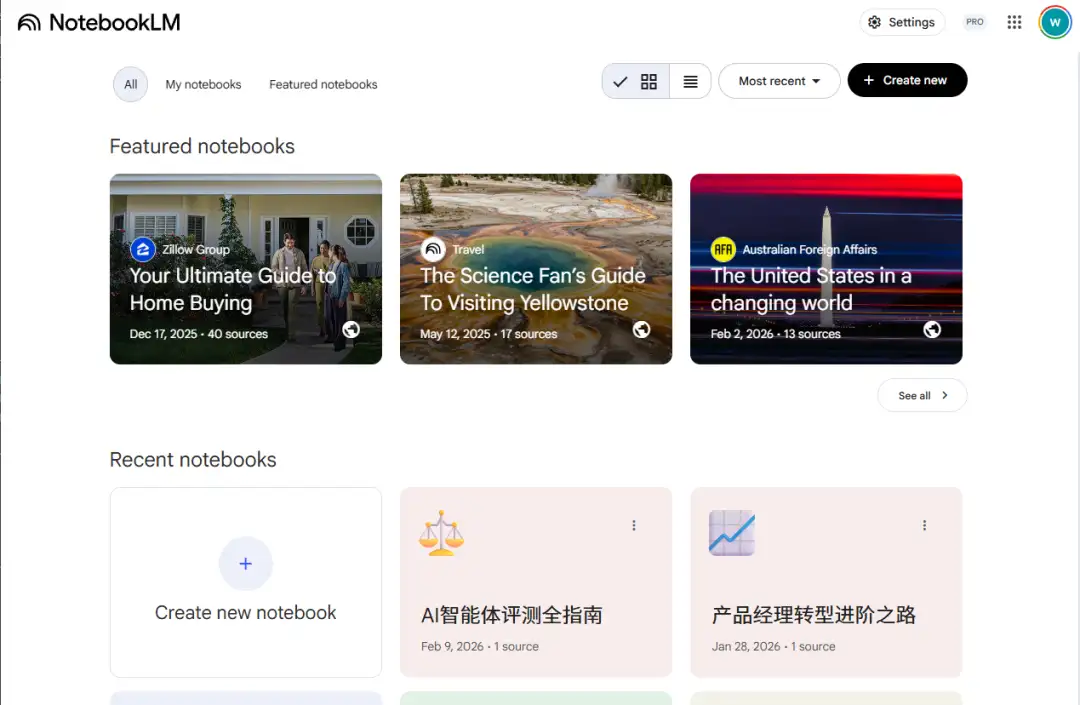Click the plus icon to create notebook
Screen dimensions: 1080x705
coord(246,564)
